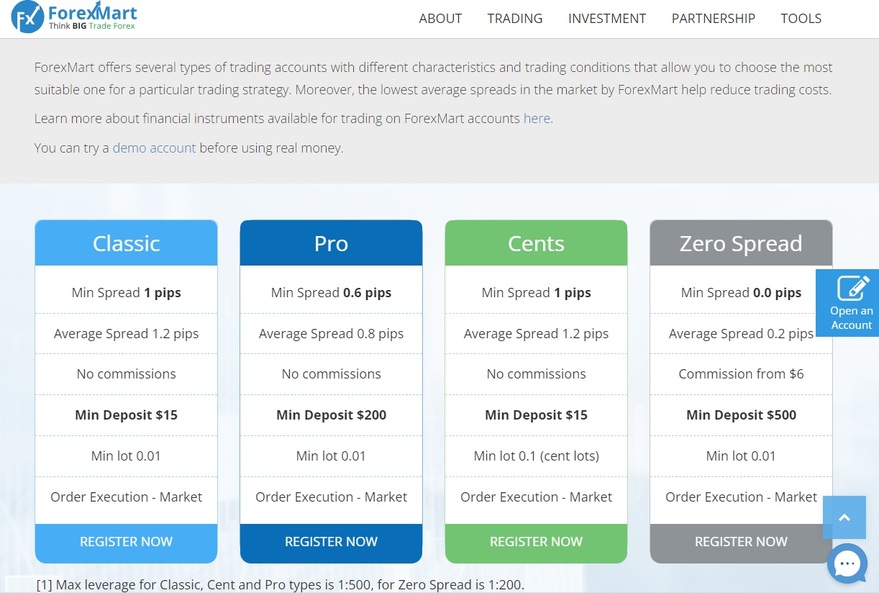Select the Zero Spread card header
This screenshot has width=879, height=593.
point(741,243)
